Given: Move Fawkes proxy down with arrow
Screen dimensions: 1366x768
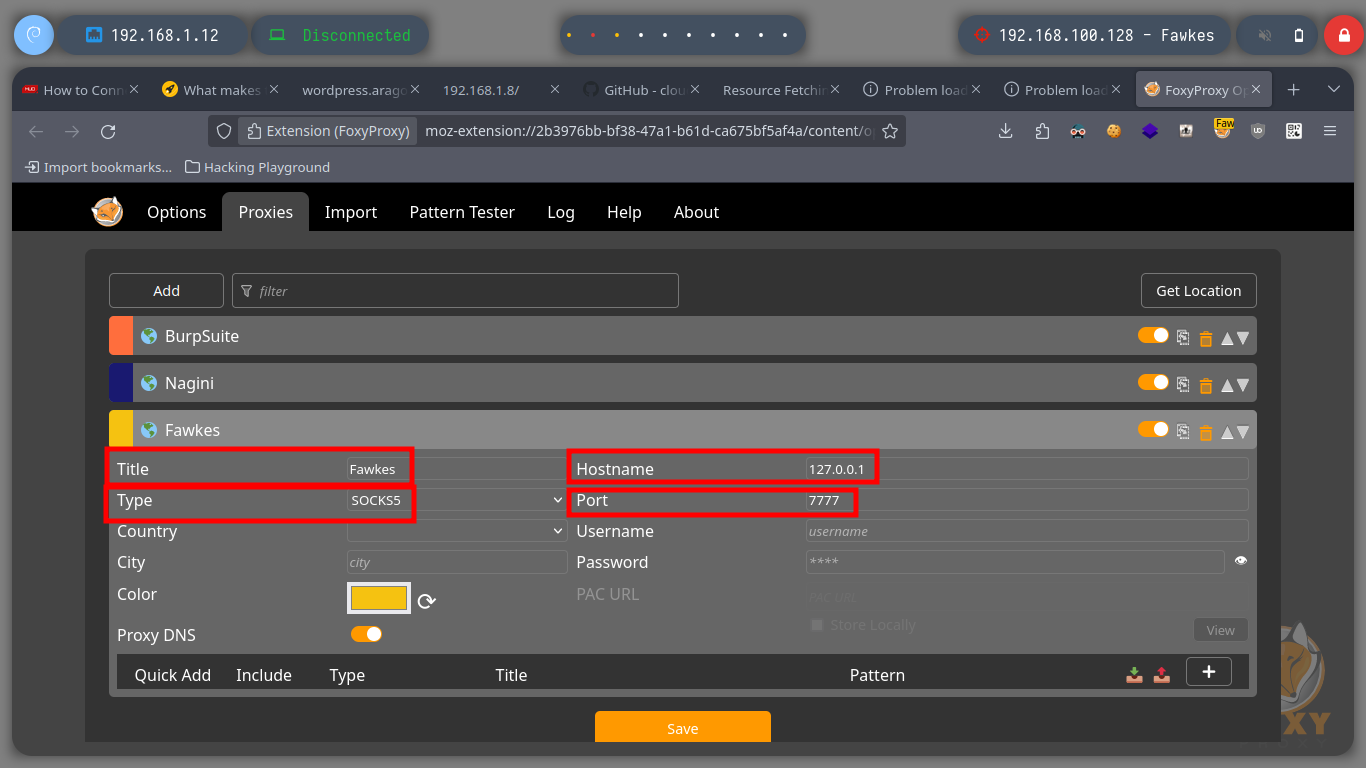Looking at the screenshot, I should click(x=1243, y=433).
